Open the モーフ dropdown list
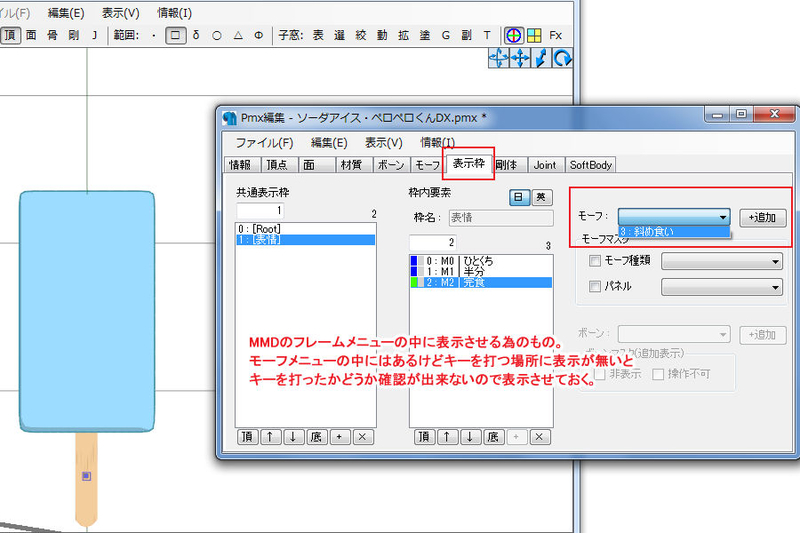800x533 pixels. [673, 216]
